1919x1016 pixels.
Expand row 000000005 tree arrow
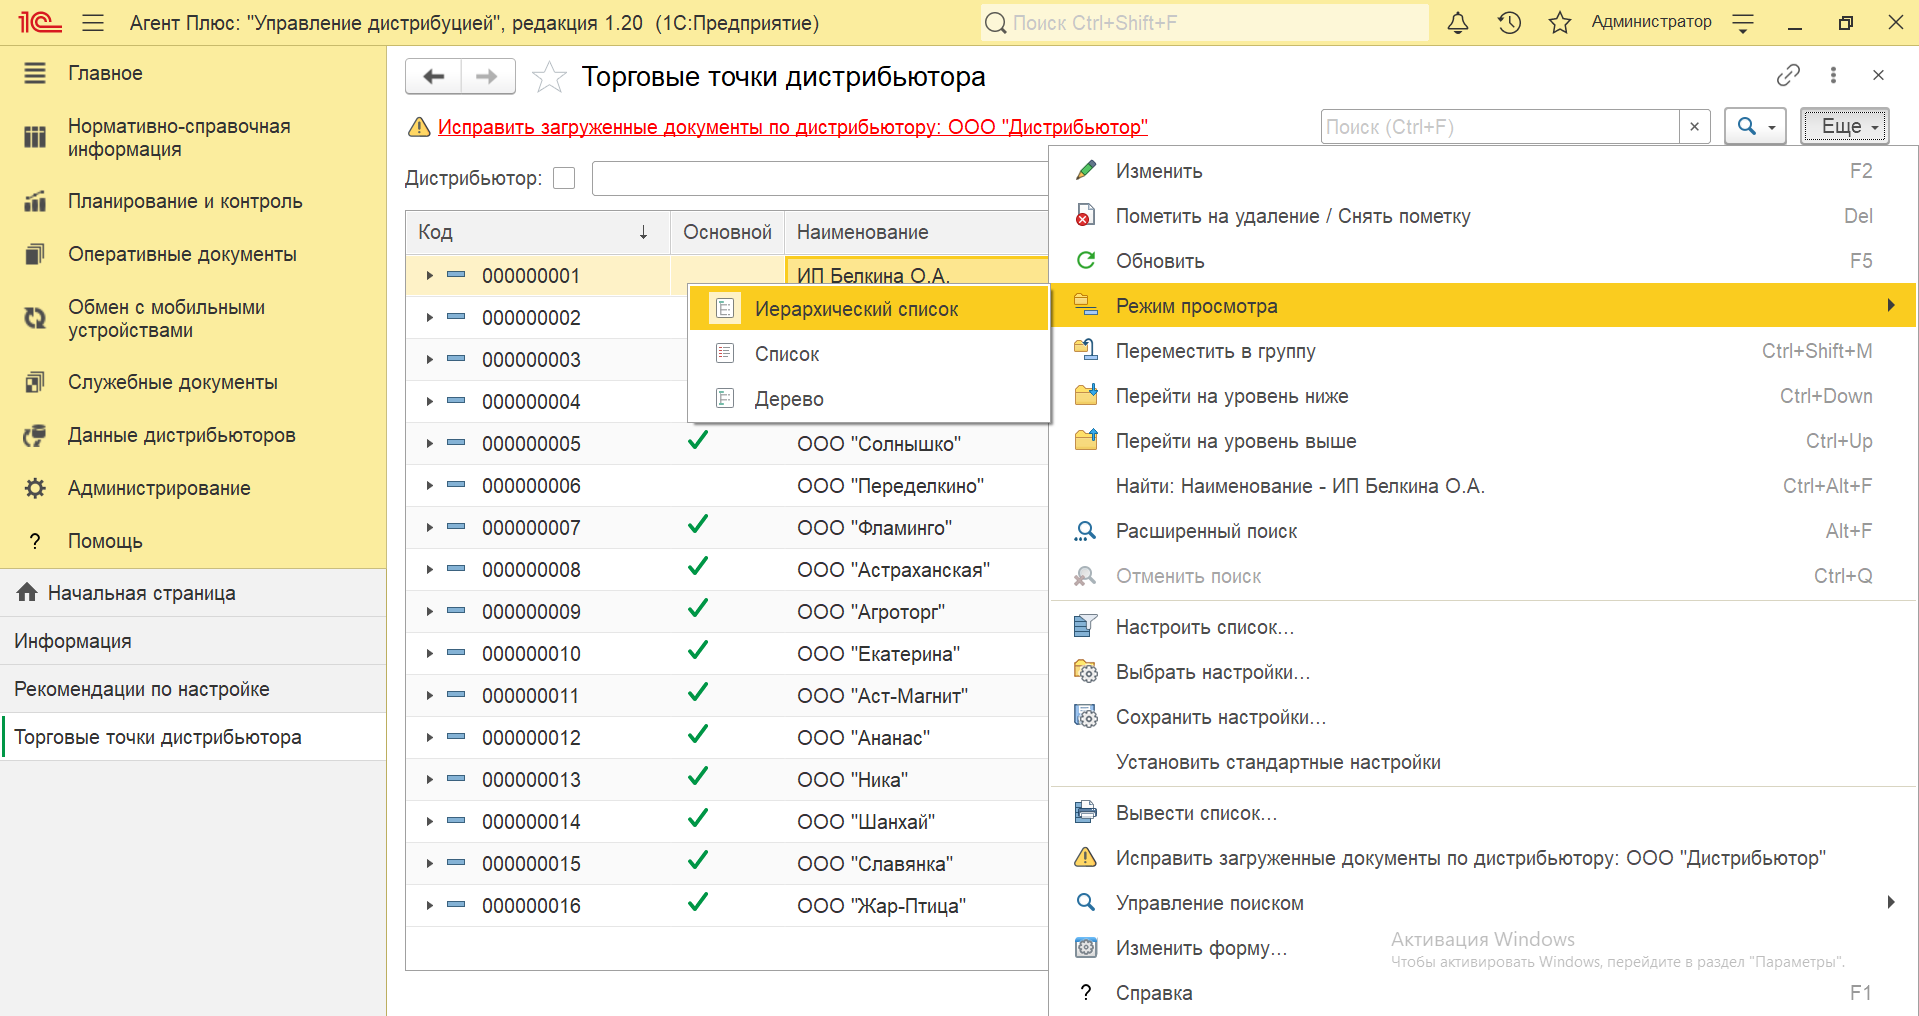click(x=429, y=443)
